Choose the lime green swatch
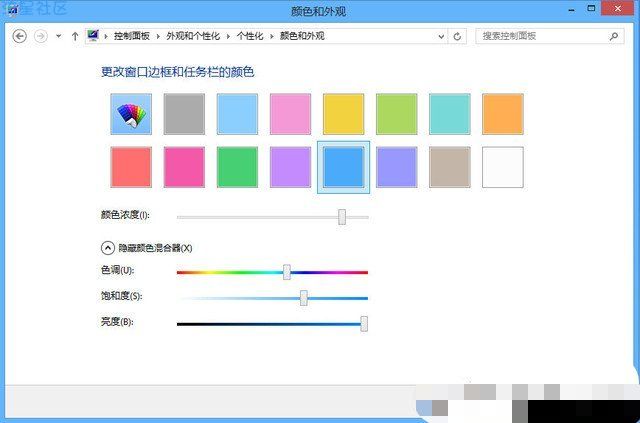 (x=396, y=114)
